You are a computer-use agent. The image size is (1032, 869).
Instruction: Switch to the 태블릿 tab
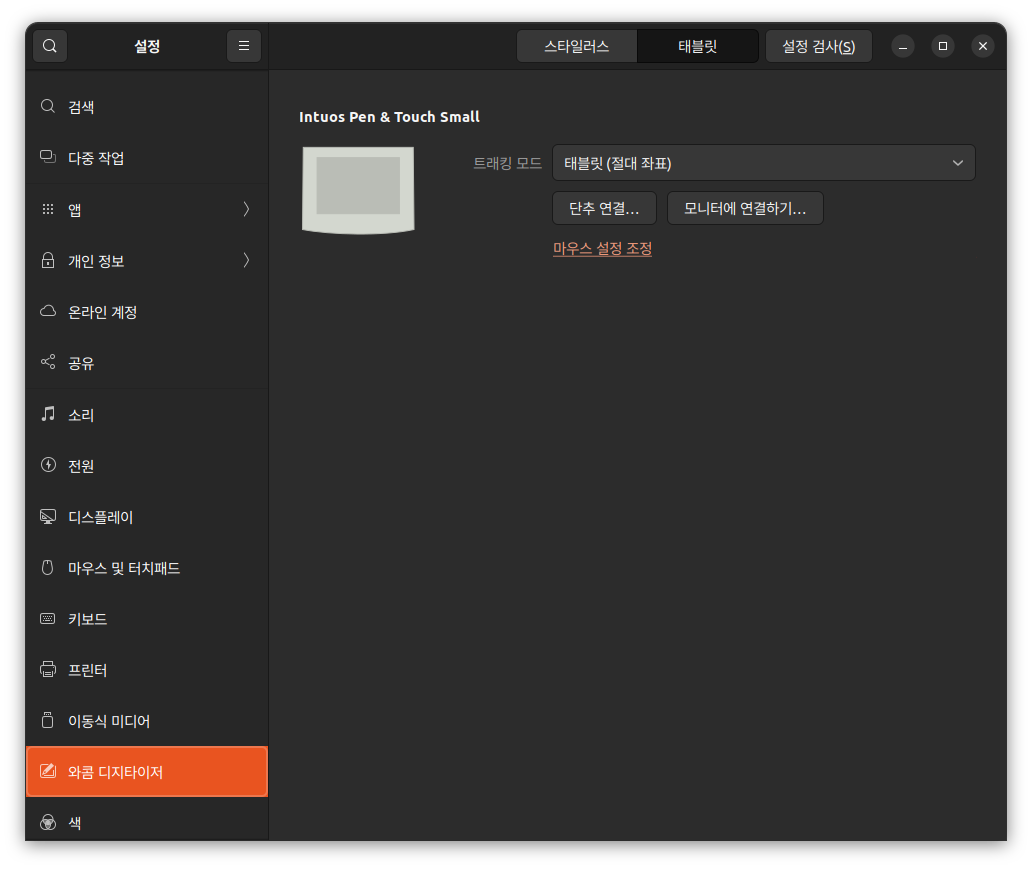(x=698, y=46)
